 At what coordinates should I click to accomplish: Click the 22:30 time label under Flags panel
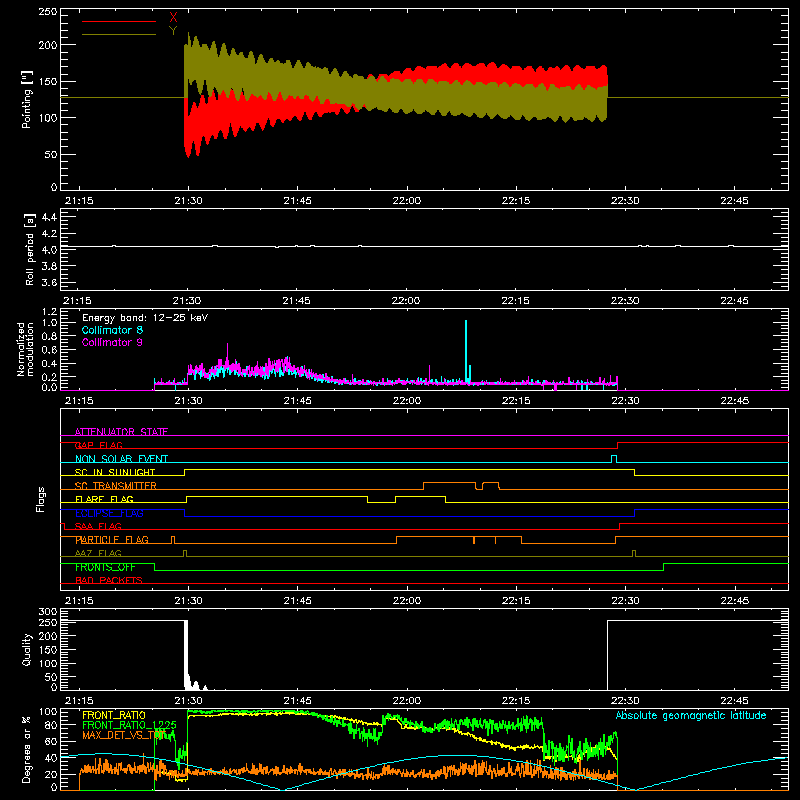[x=625, y=601]
